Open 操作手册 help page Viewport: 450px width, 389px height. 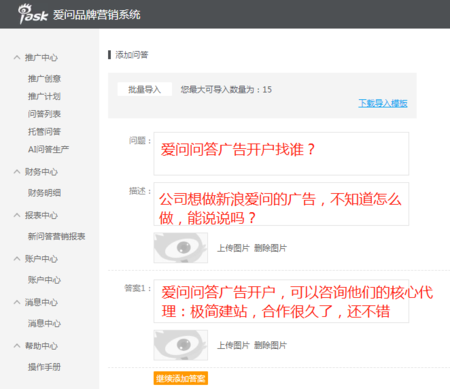(x=44, y=367)
